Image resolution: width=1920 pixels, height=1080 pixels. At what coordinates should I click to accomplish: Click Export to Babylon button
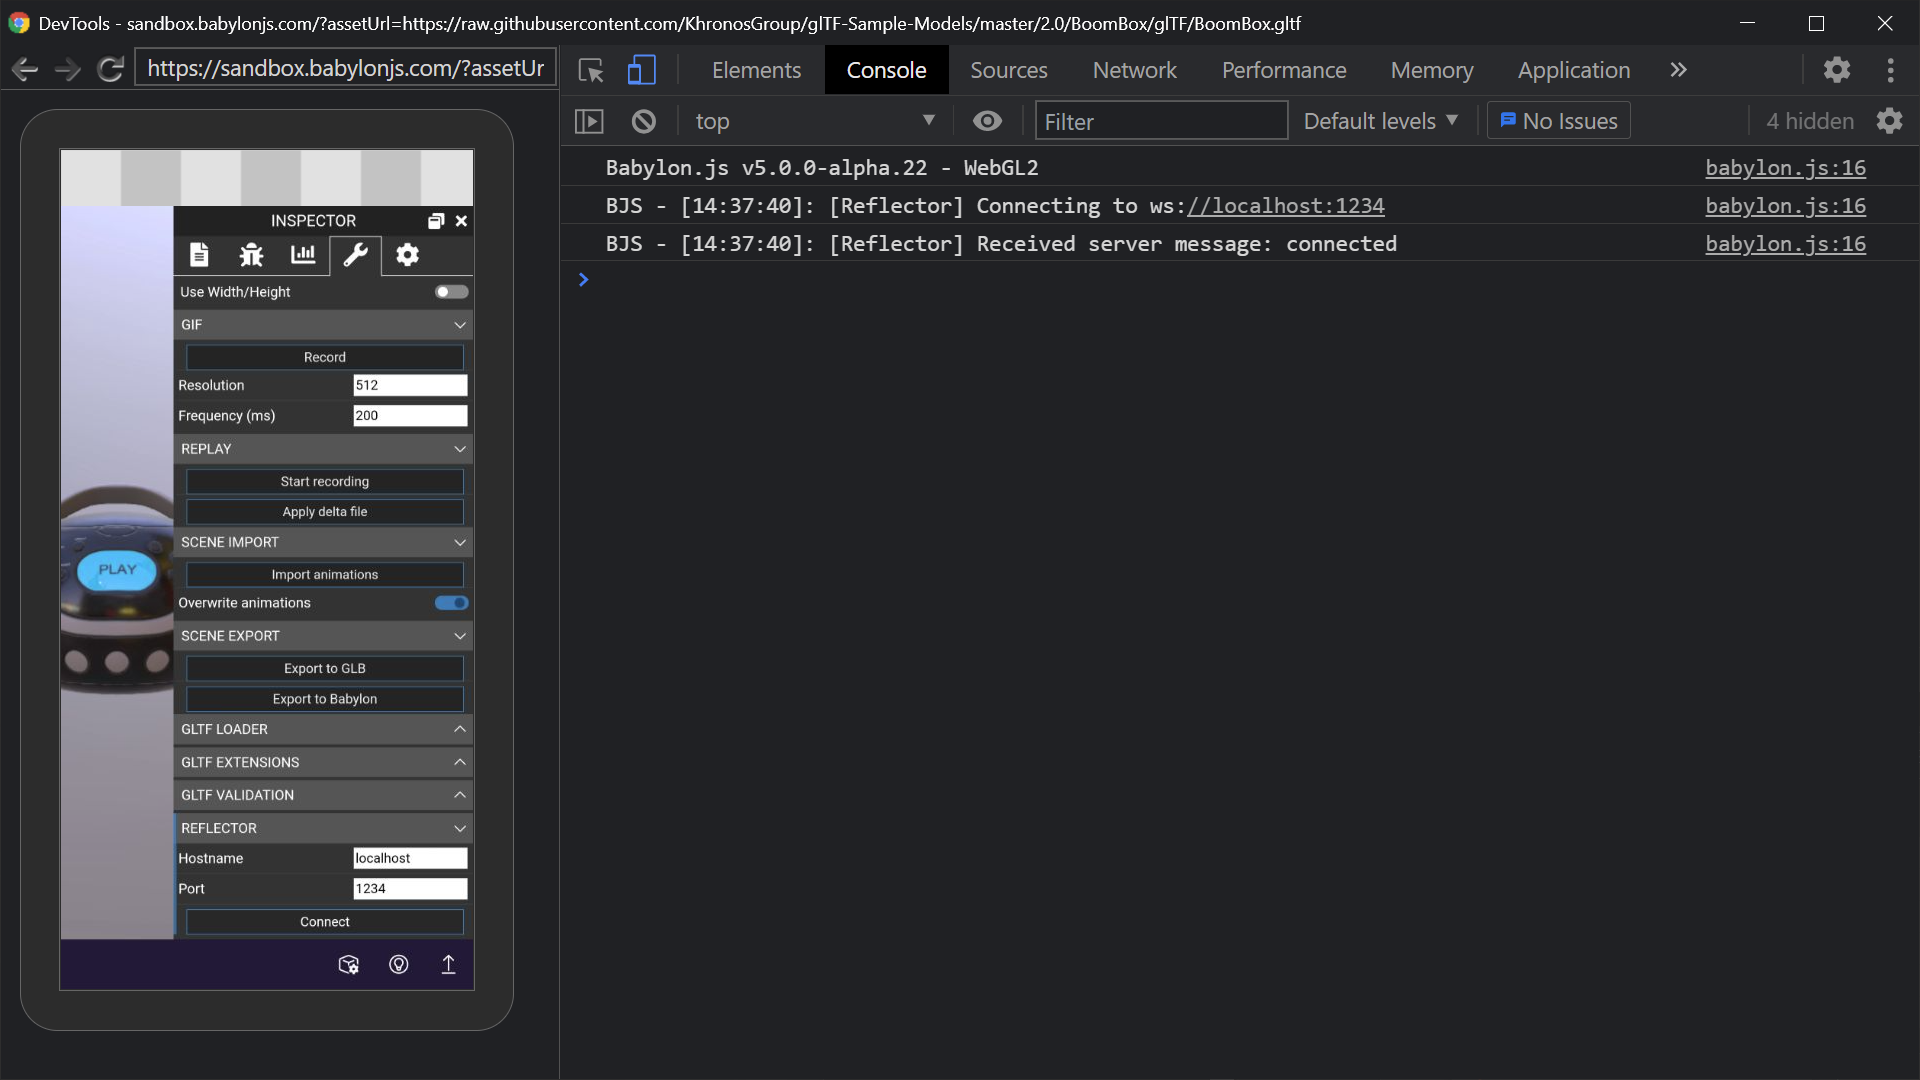click(324, 699)
